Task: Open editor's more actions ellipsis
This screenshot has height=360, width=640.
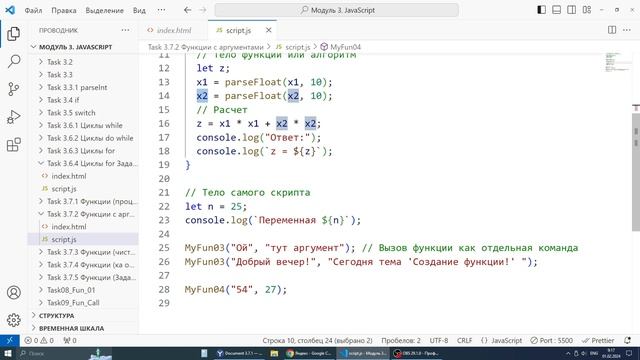Action: (x=627, y=30)
